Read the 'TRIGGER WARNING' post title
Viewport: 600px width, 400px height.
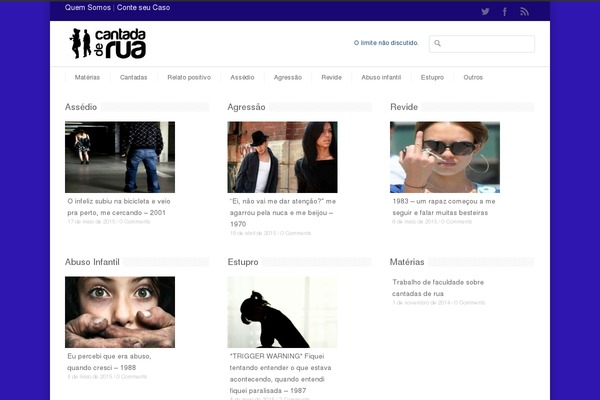tap(280, 373)
